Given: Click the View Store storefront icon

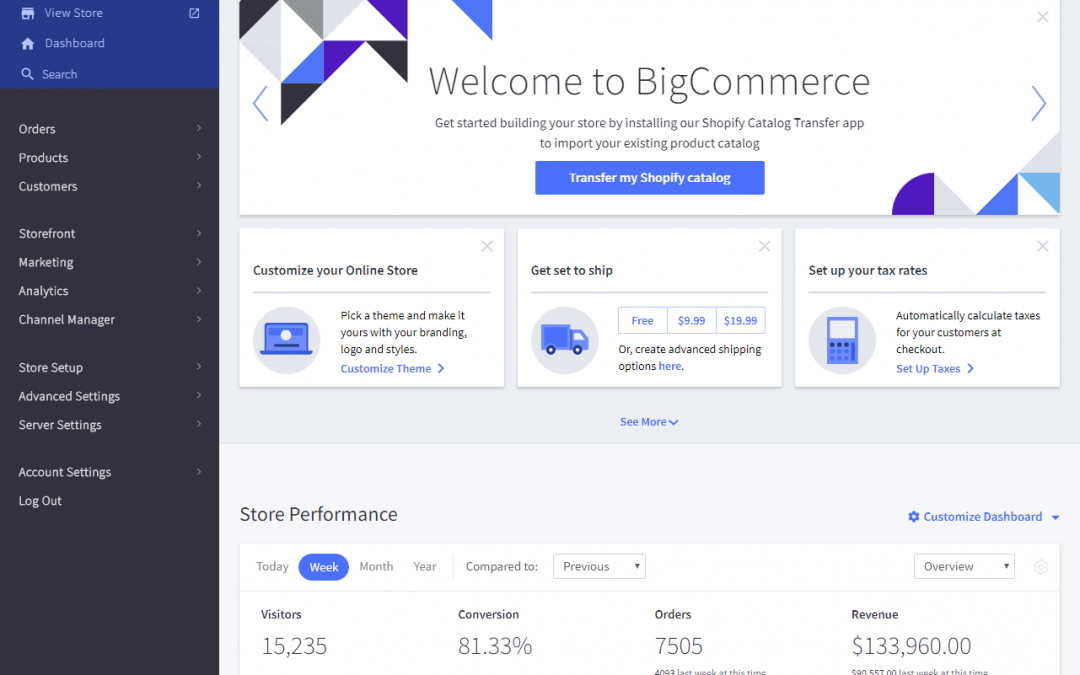Looking at the screenshot, I should pos(28,13).
